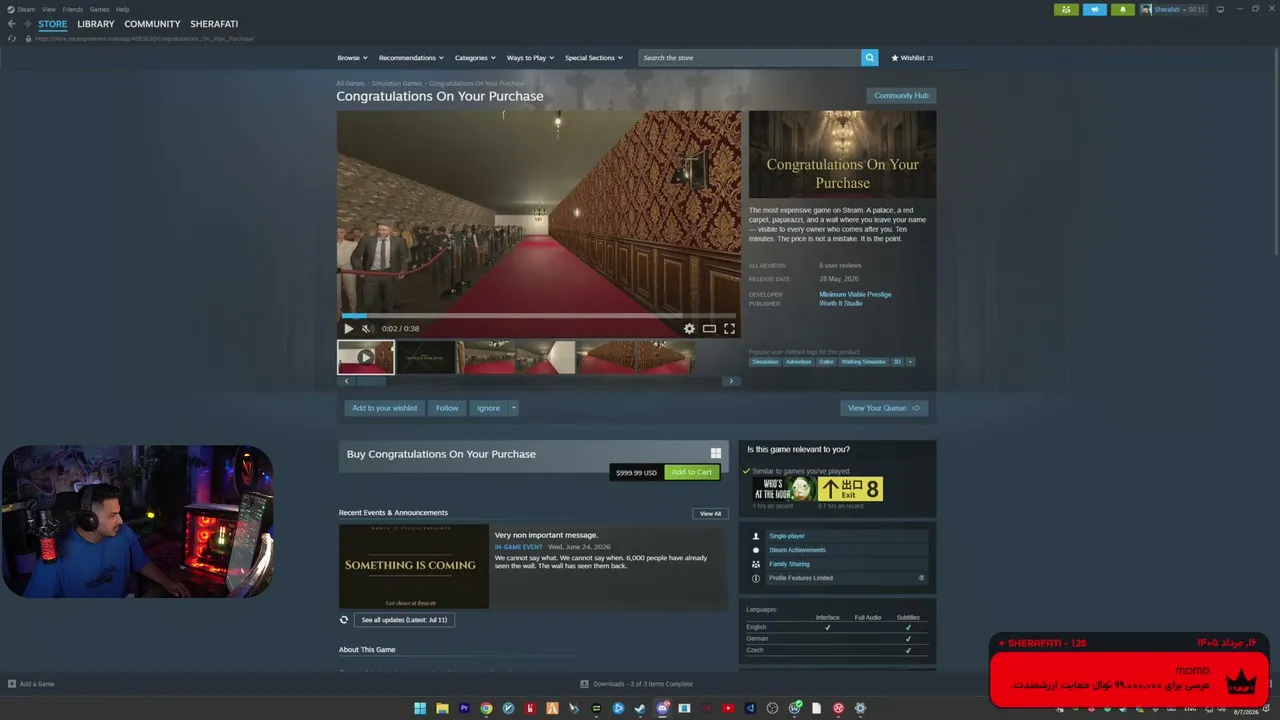
Task: Click Add to your wishlist
Action: tap(385, 408)
